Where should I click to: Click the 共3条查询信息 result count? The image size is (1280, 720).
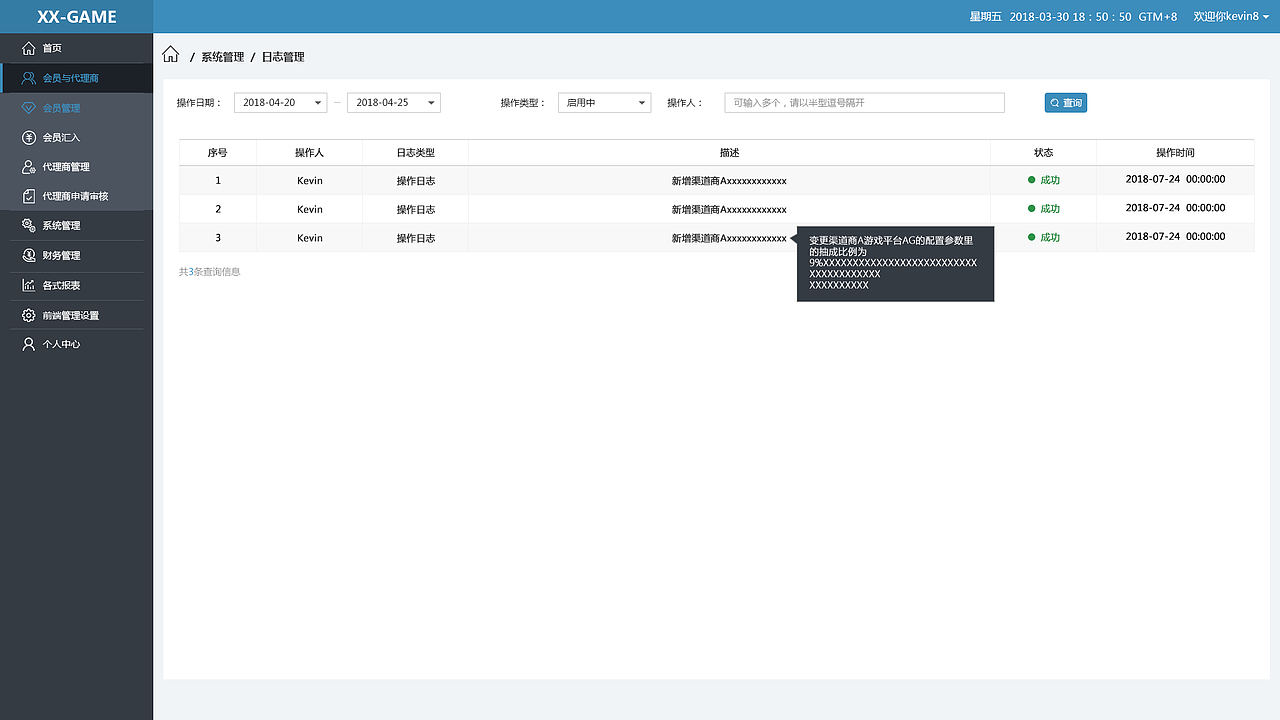(x=209, y=272)
